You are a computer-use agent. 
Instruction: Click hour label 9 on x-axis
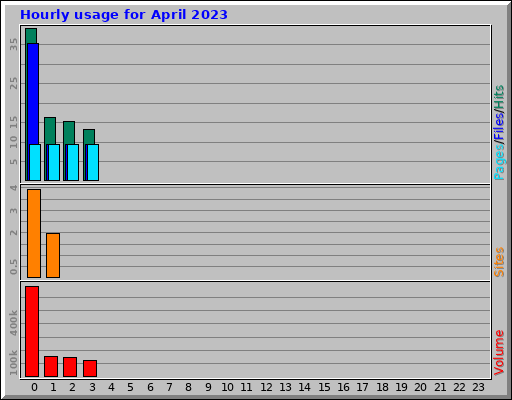pos(208,387)
